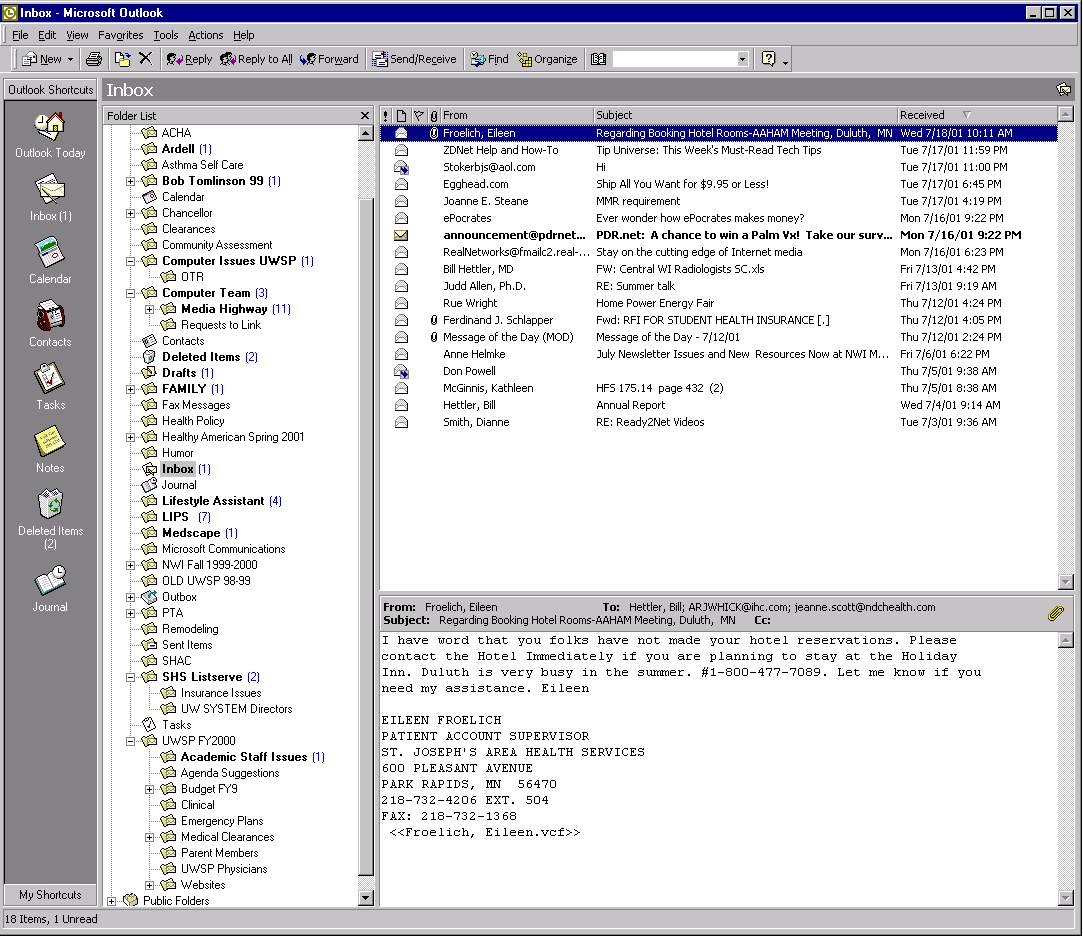
Task: Open the Inbox shortcut in Outlook bar
Action: click(x=50, y=198)
